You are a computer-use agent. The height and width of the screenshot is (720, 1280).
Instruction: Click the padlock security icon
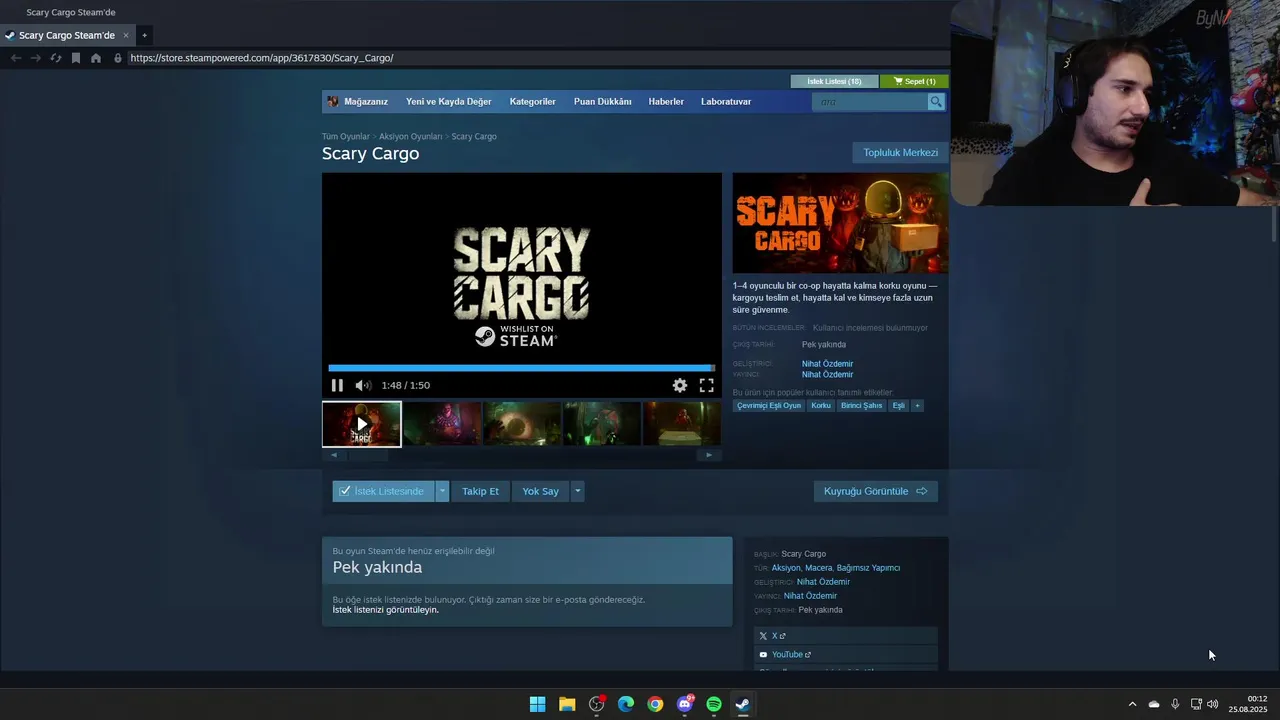pos(118,58)
